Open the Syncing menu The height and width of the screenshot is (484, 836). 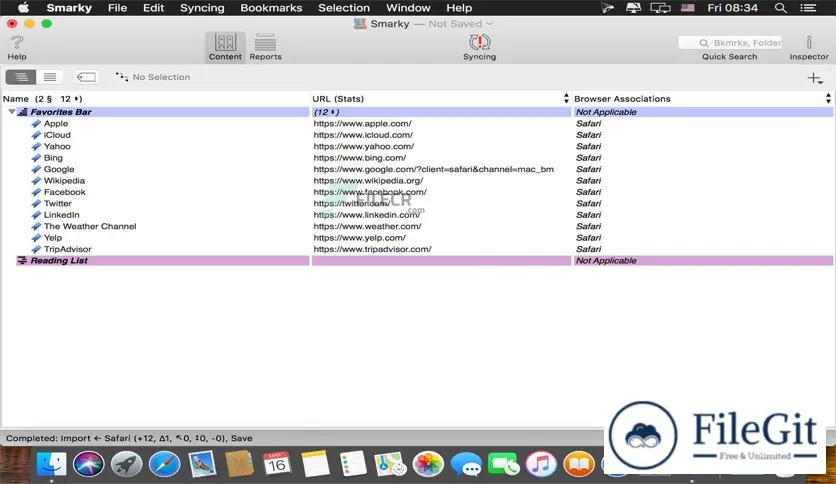tap(202, 8)
